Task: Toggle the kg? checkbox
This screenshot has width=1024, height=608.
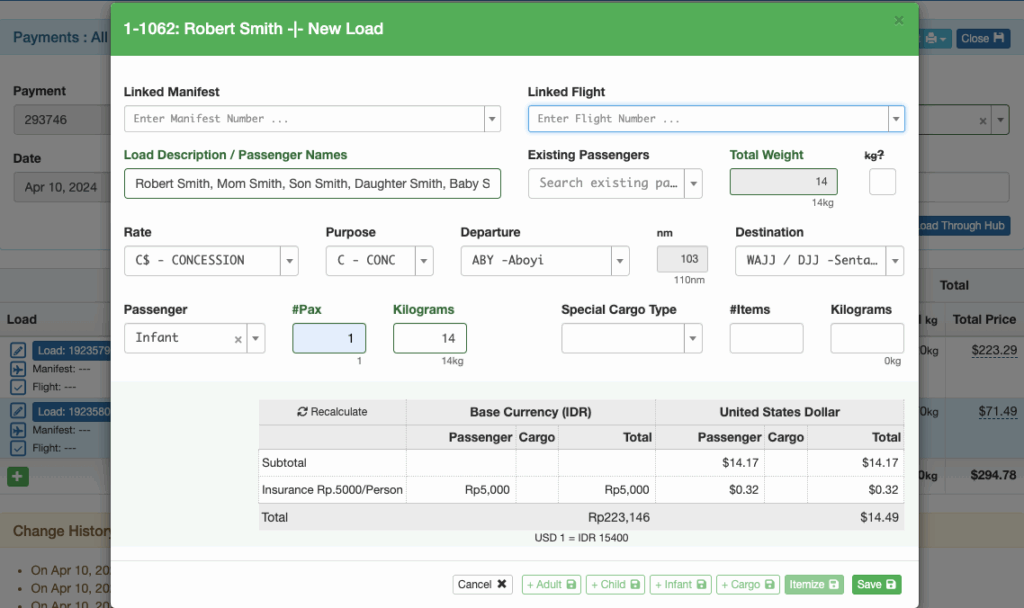Action: (x=882, y=182)
